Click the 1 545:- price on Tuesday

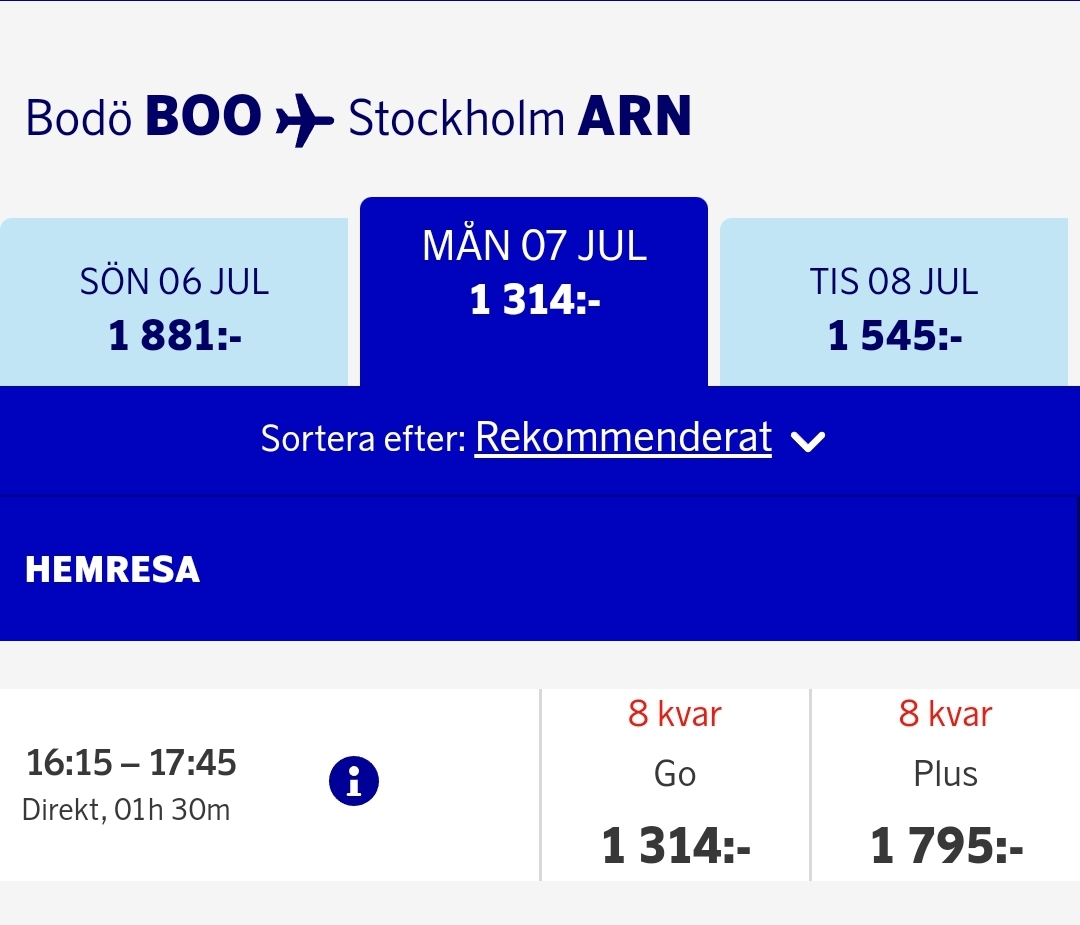pos(895,336)
